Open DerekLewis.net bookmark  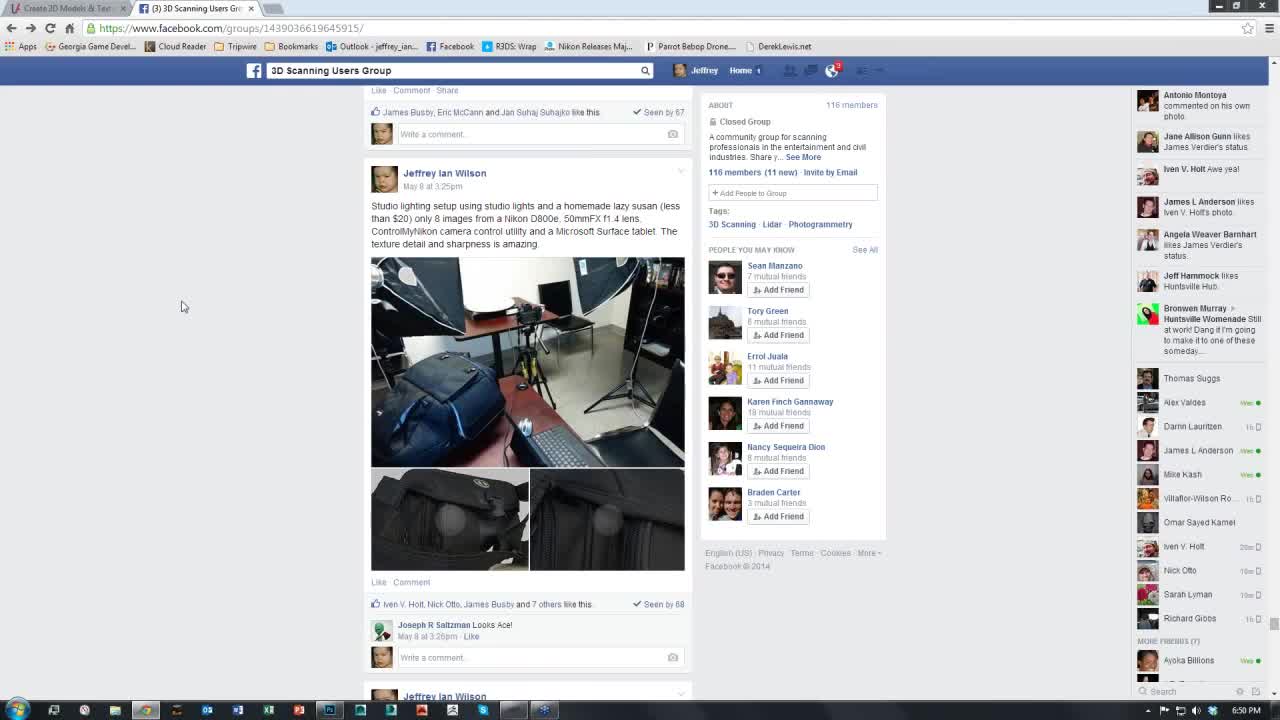[778, 46]
